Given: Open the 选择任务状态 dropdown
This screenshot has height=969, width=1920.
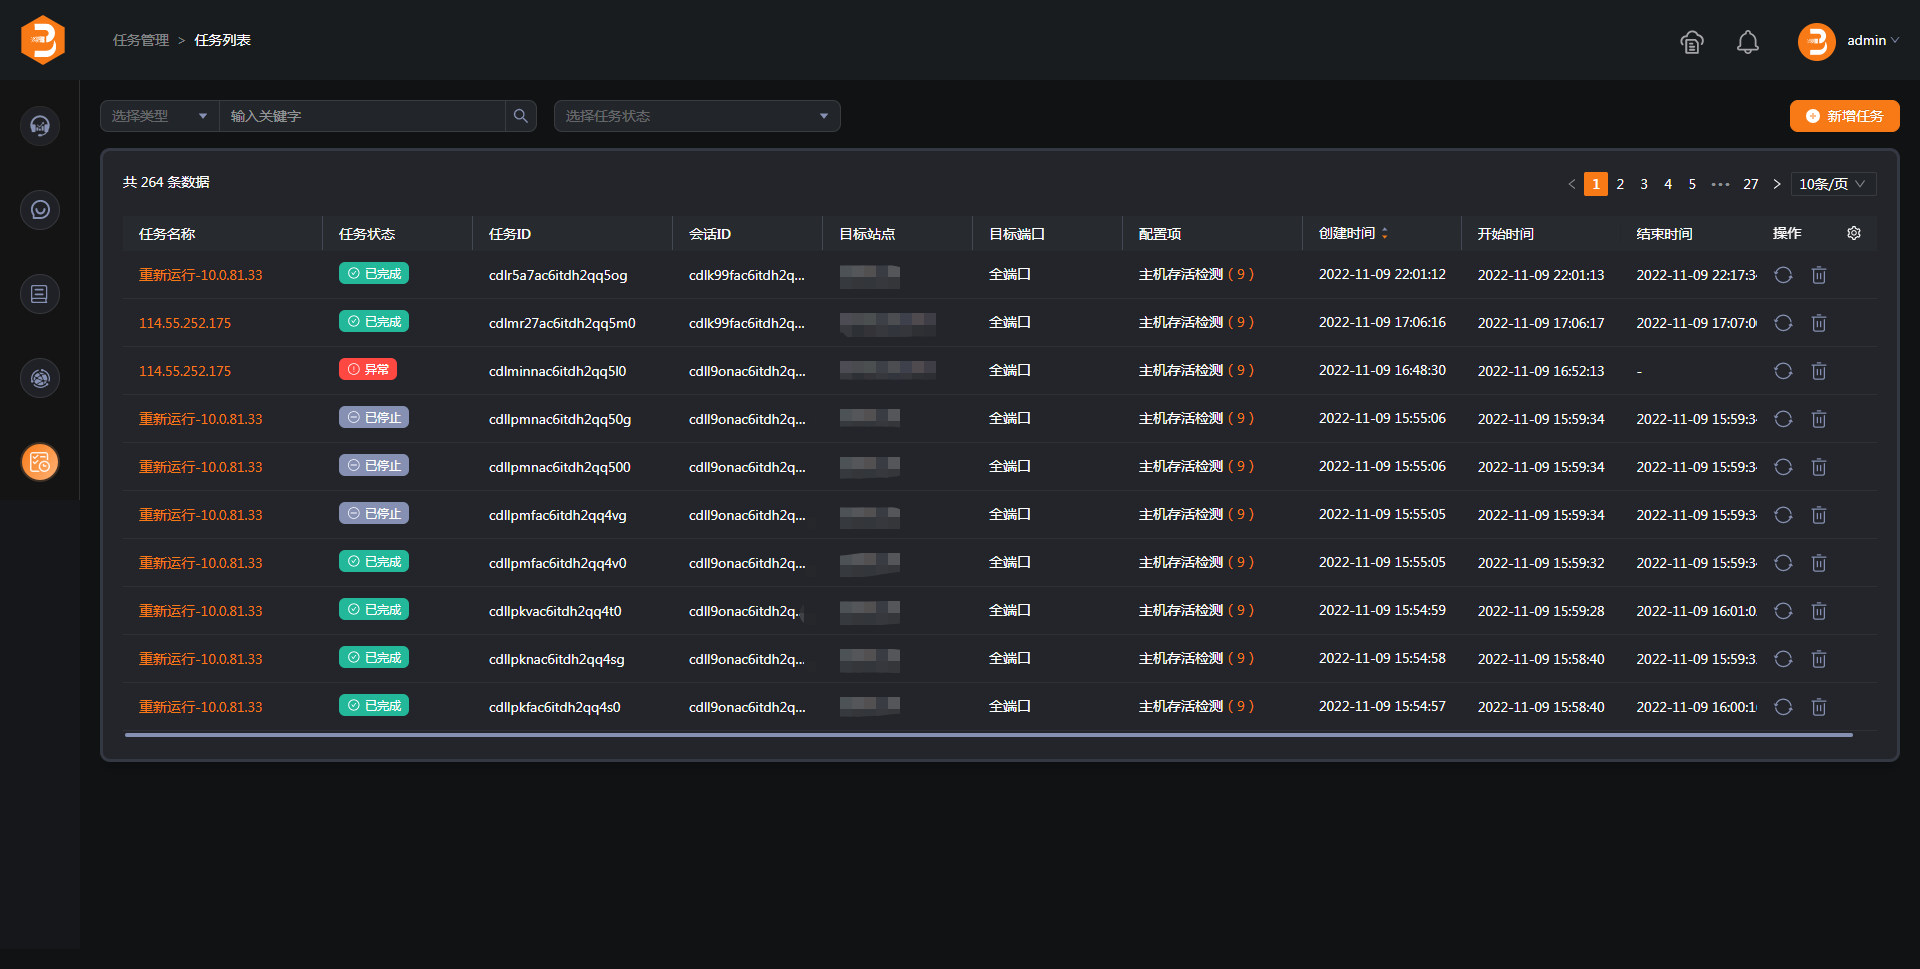Looking at the screenshot, I should tap(697, 116).
